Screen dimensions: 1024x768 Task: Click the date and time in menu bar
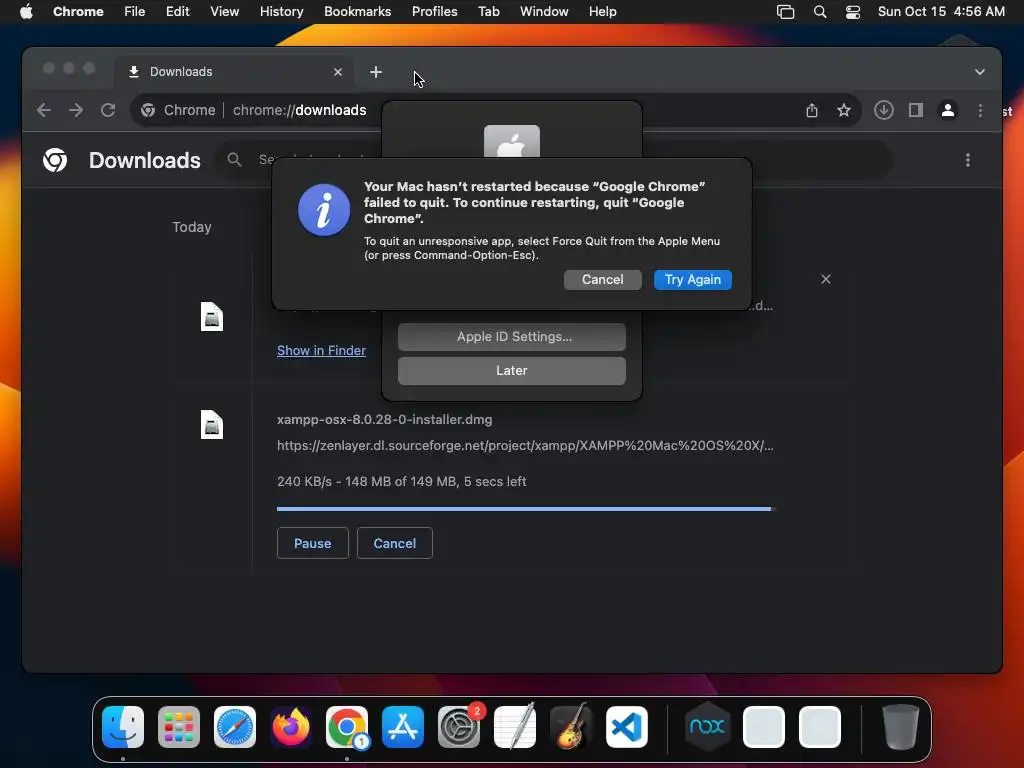(x=941, y=12)
